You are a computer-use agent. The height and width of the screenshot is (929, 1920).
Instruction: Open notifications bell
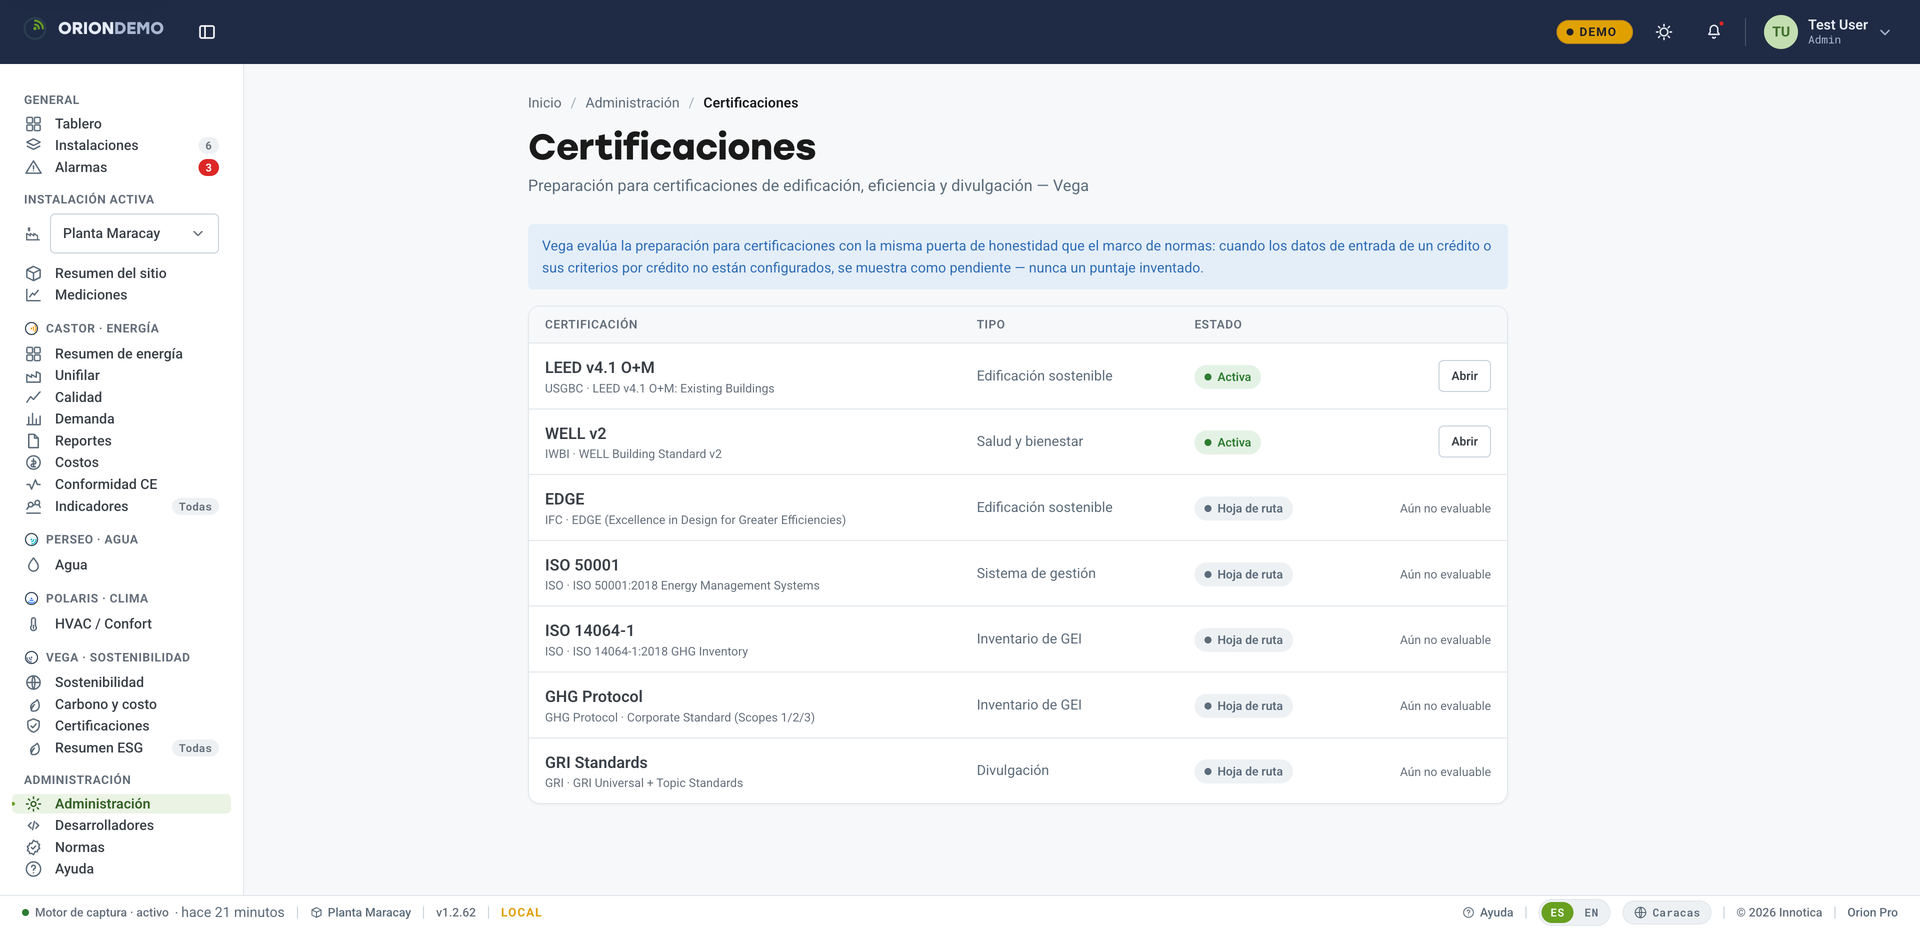(x=1714, y=32)
